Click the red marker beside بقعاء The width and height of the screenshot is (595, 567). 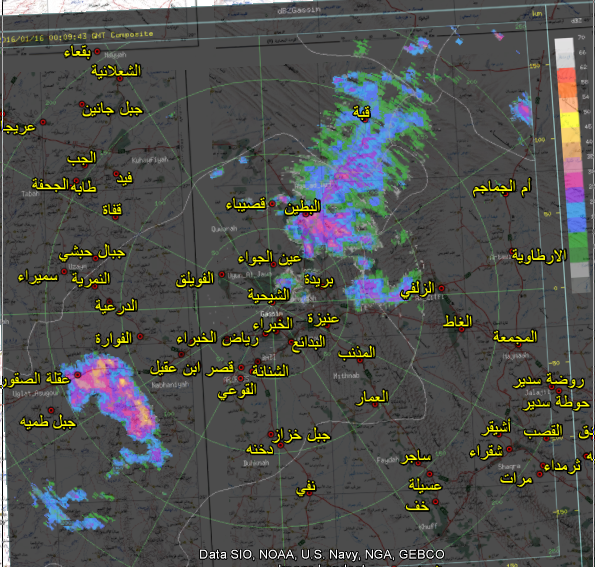tap(97, 51)
